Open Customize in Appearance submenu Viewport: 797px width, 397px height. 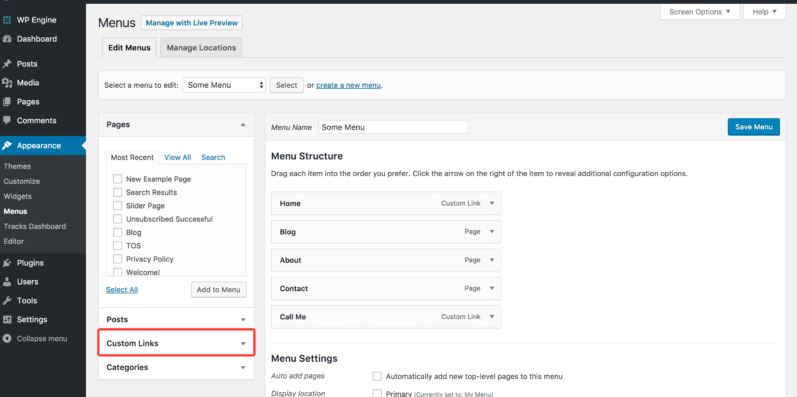[22, 181]
